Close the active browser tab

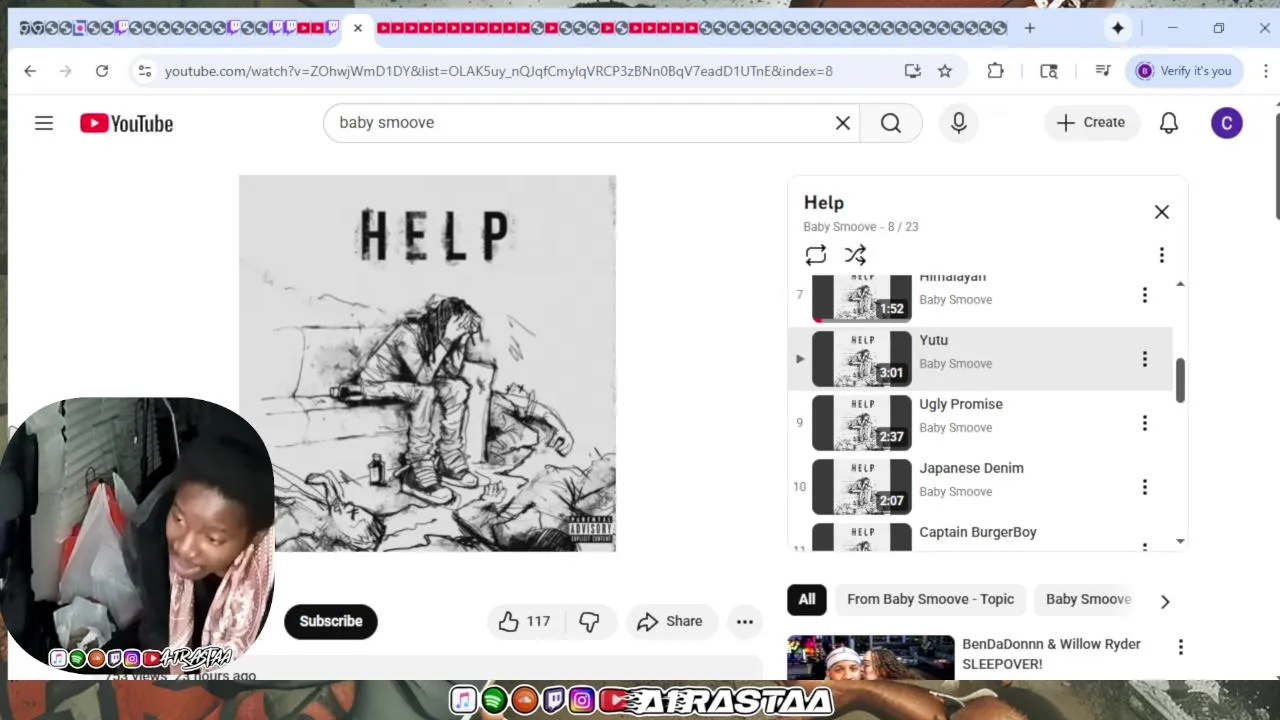tap(358, 28)
